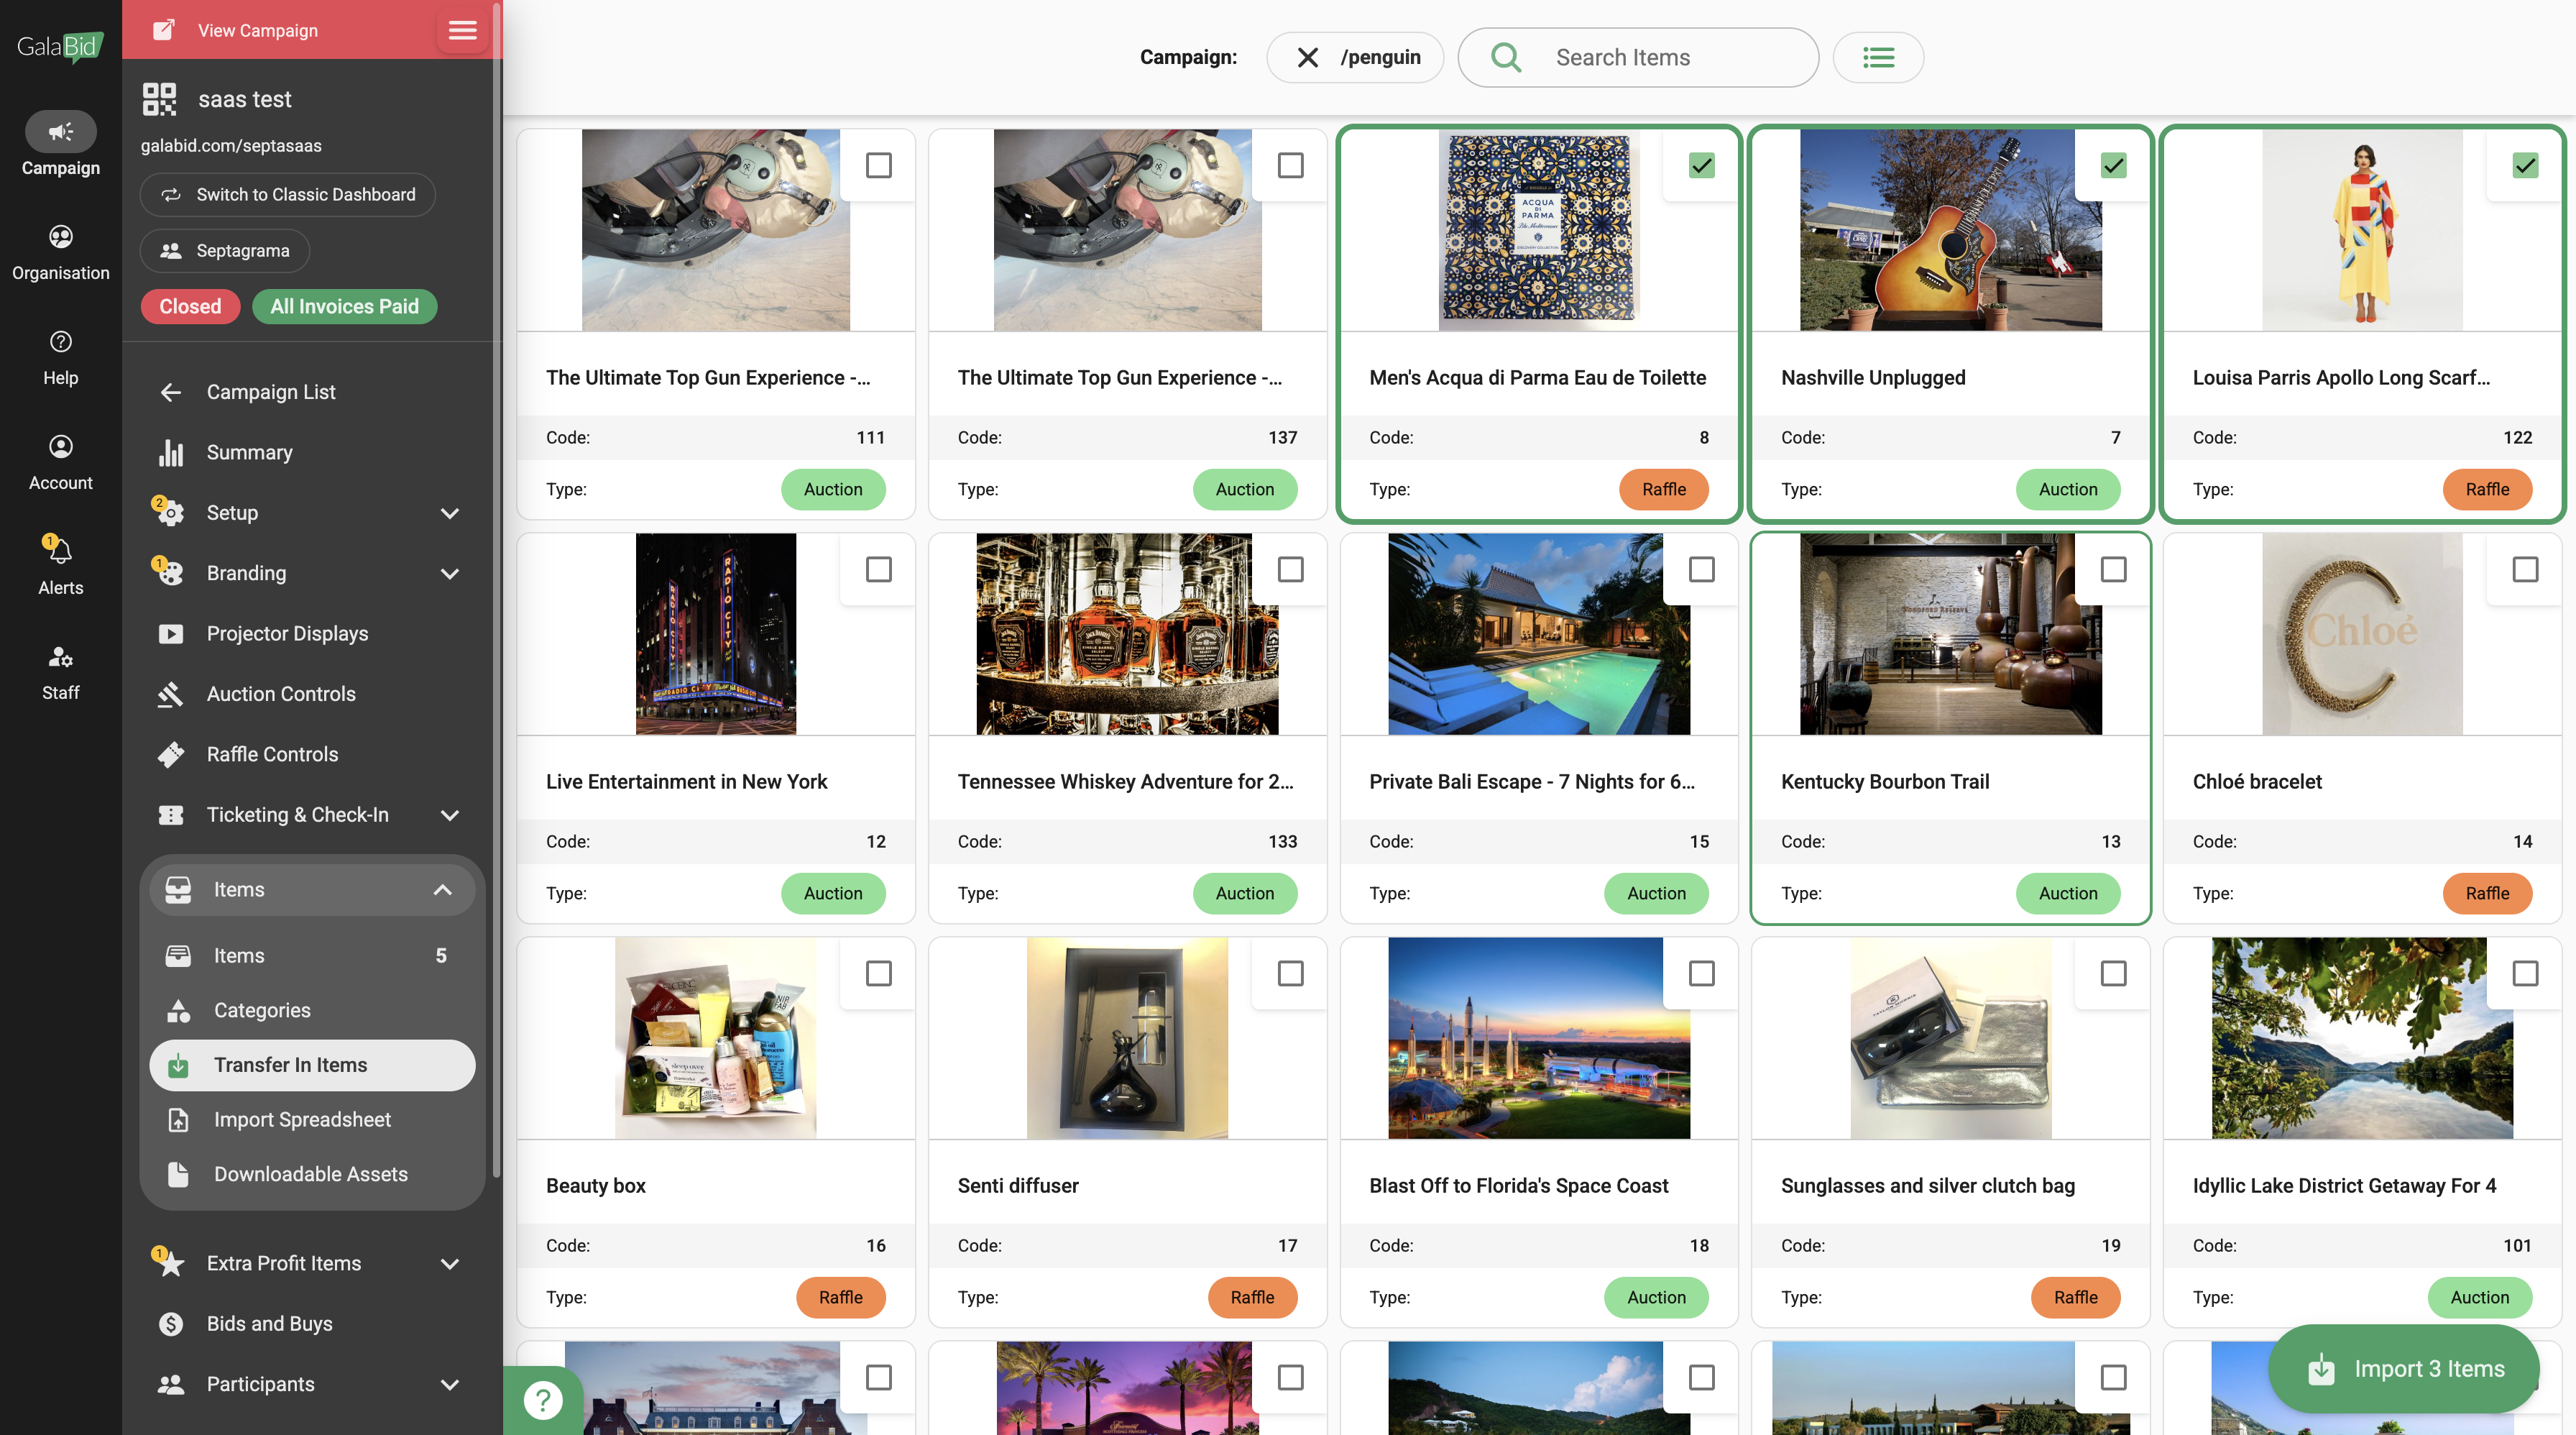Screen dimensions: 2576x1435
Task: Click Switch to Classic Dashboard button
Action: pos(288,194)
